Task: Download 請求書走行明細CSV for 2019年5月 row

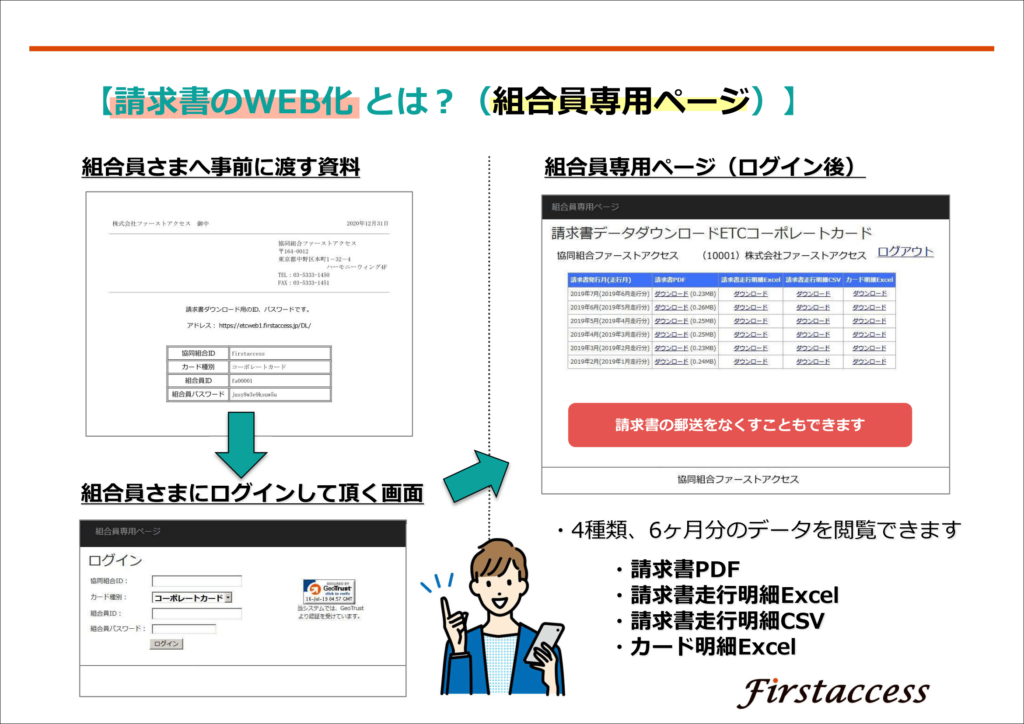Action: [813, 321]
